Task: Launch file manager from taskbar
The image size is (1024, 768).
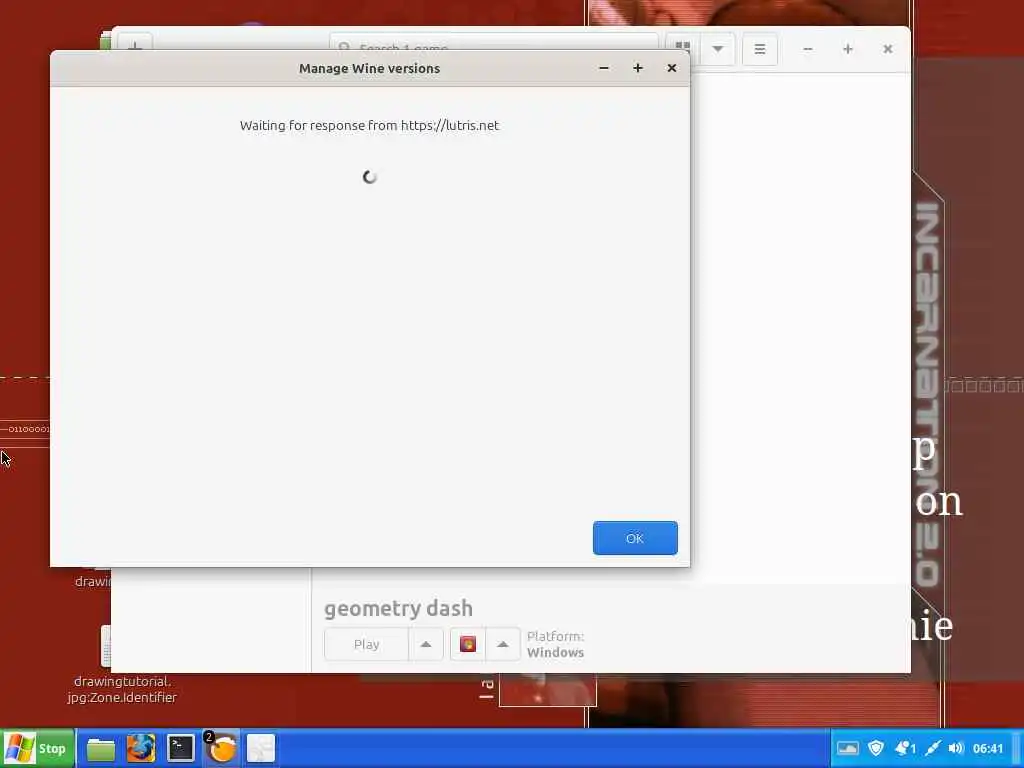Action: [x=101, y=749]
